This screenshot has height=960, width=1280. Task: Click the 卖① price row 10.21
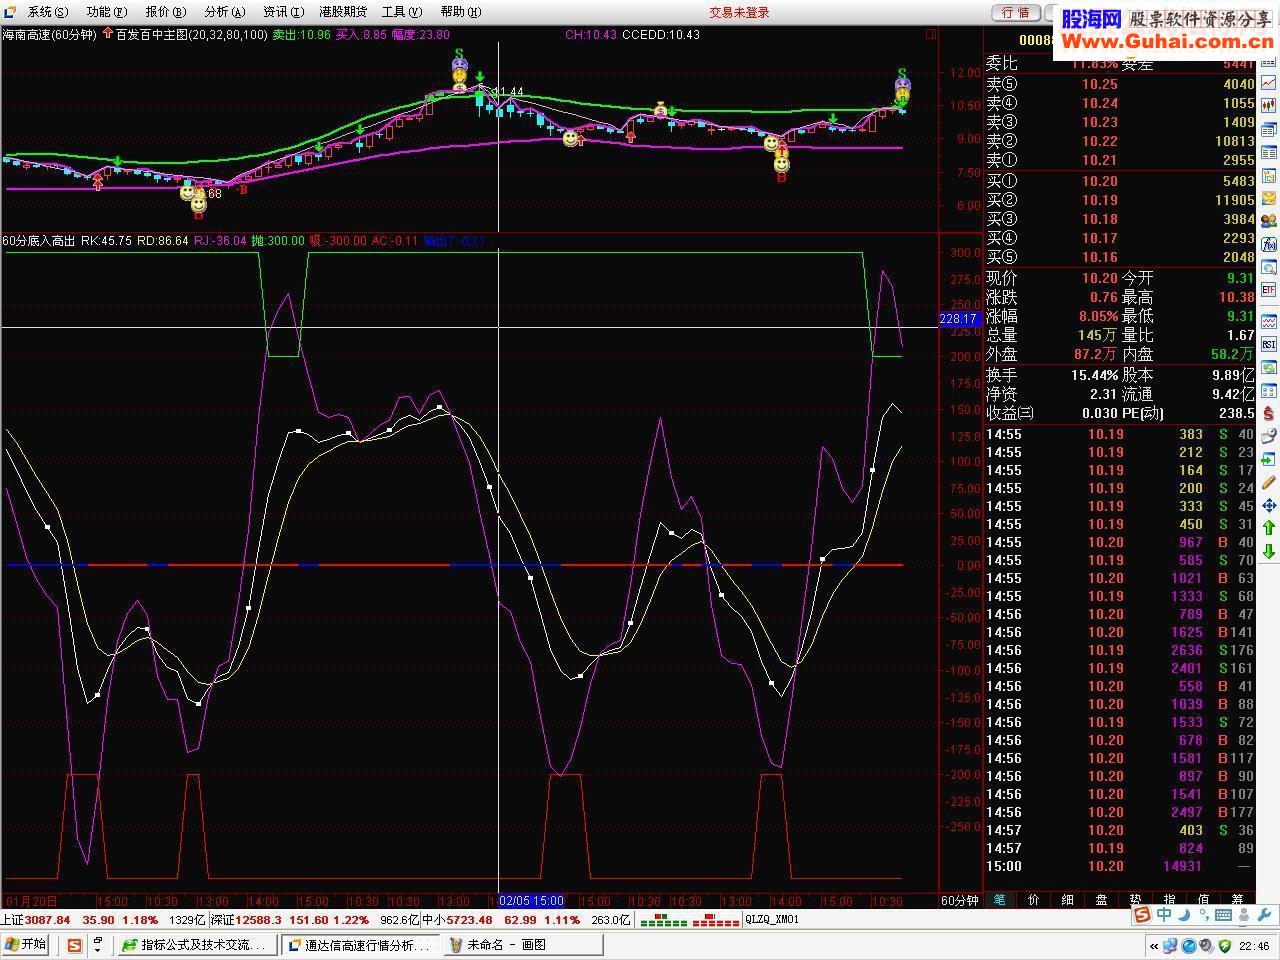(1120, 160)
